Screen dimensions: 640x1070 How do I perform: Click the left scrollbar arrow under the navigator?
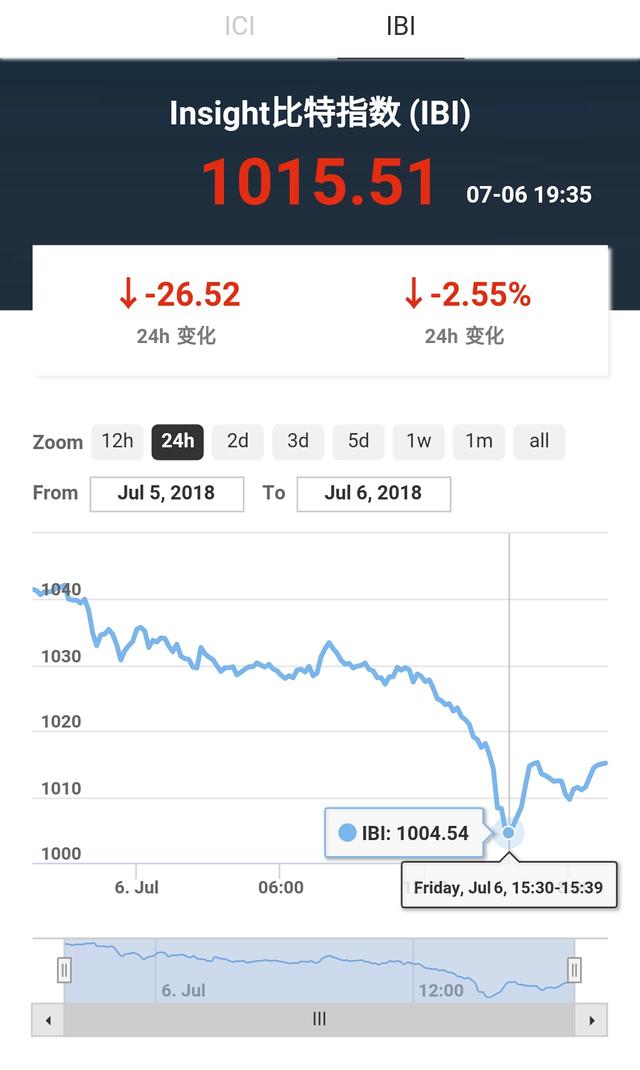click(49, 1019)
